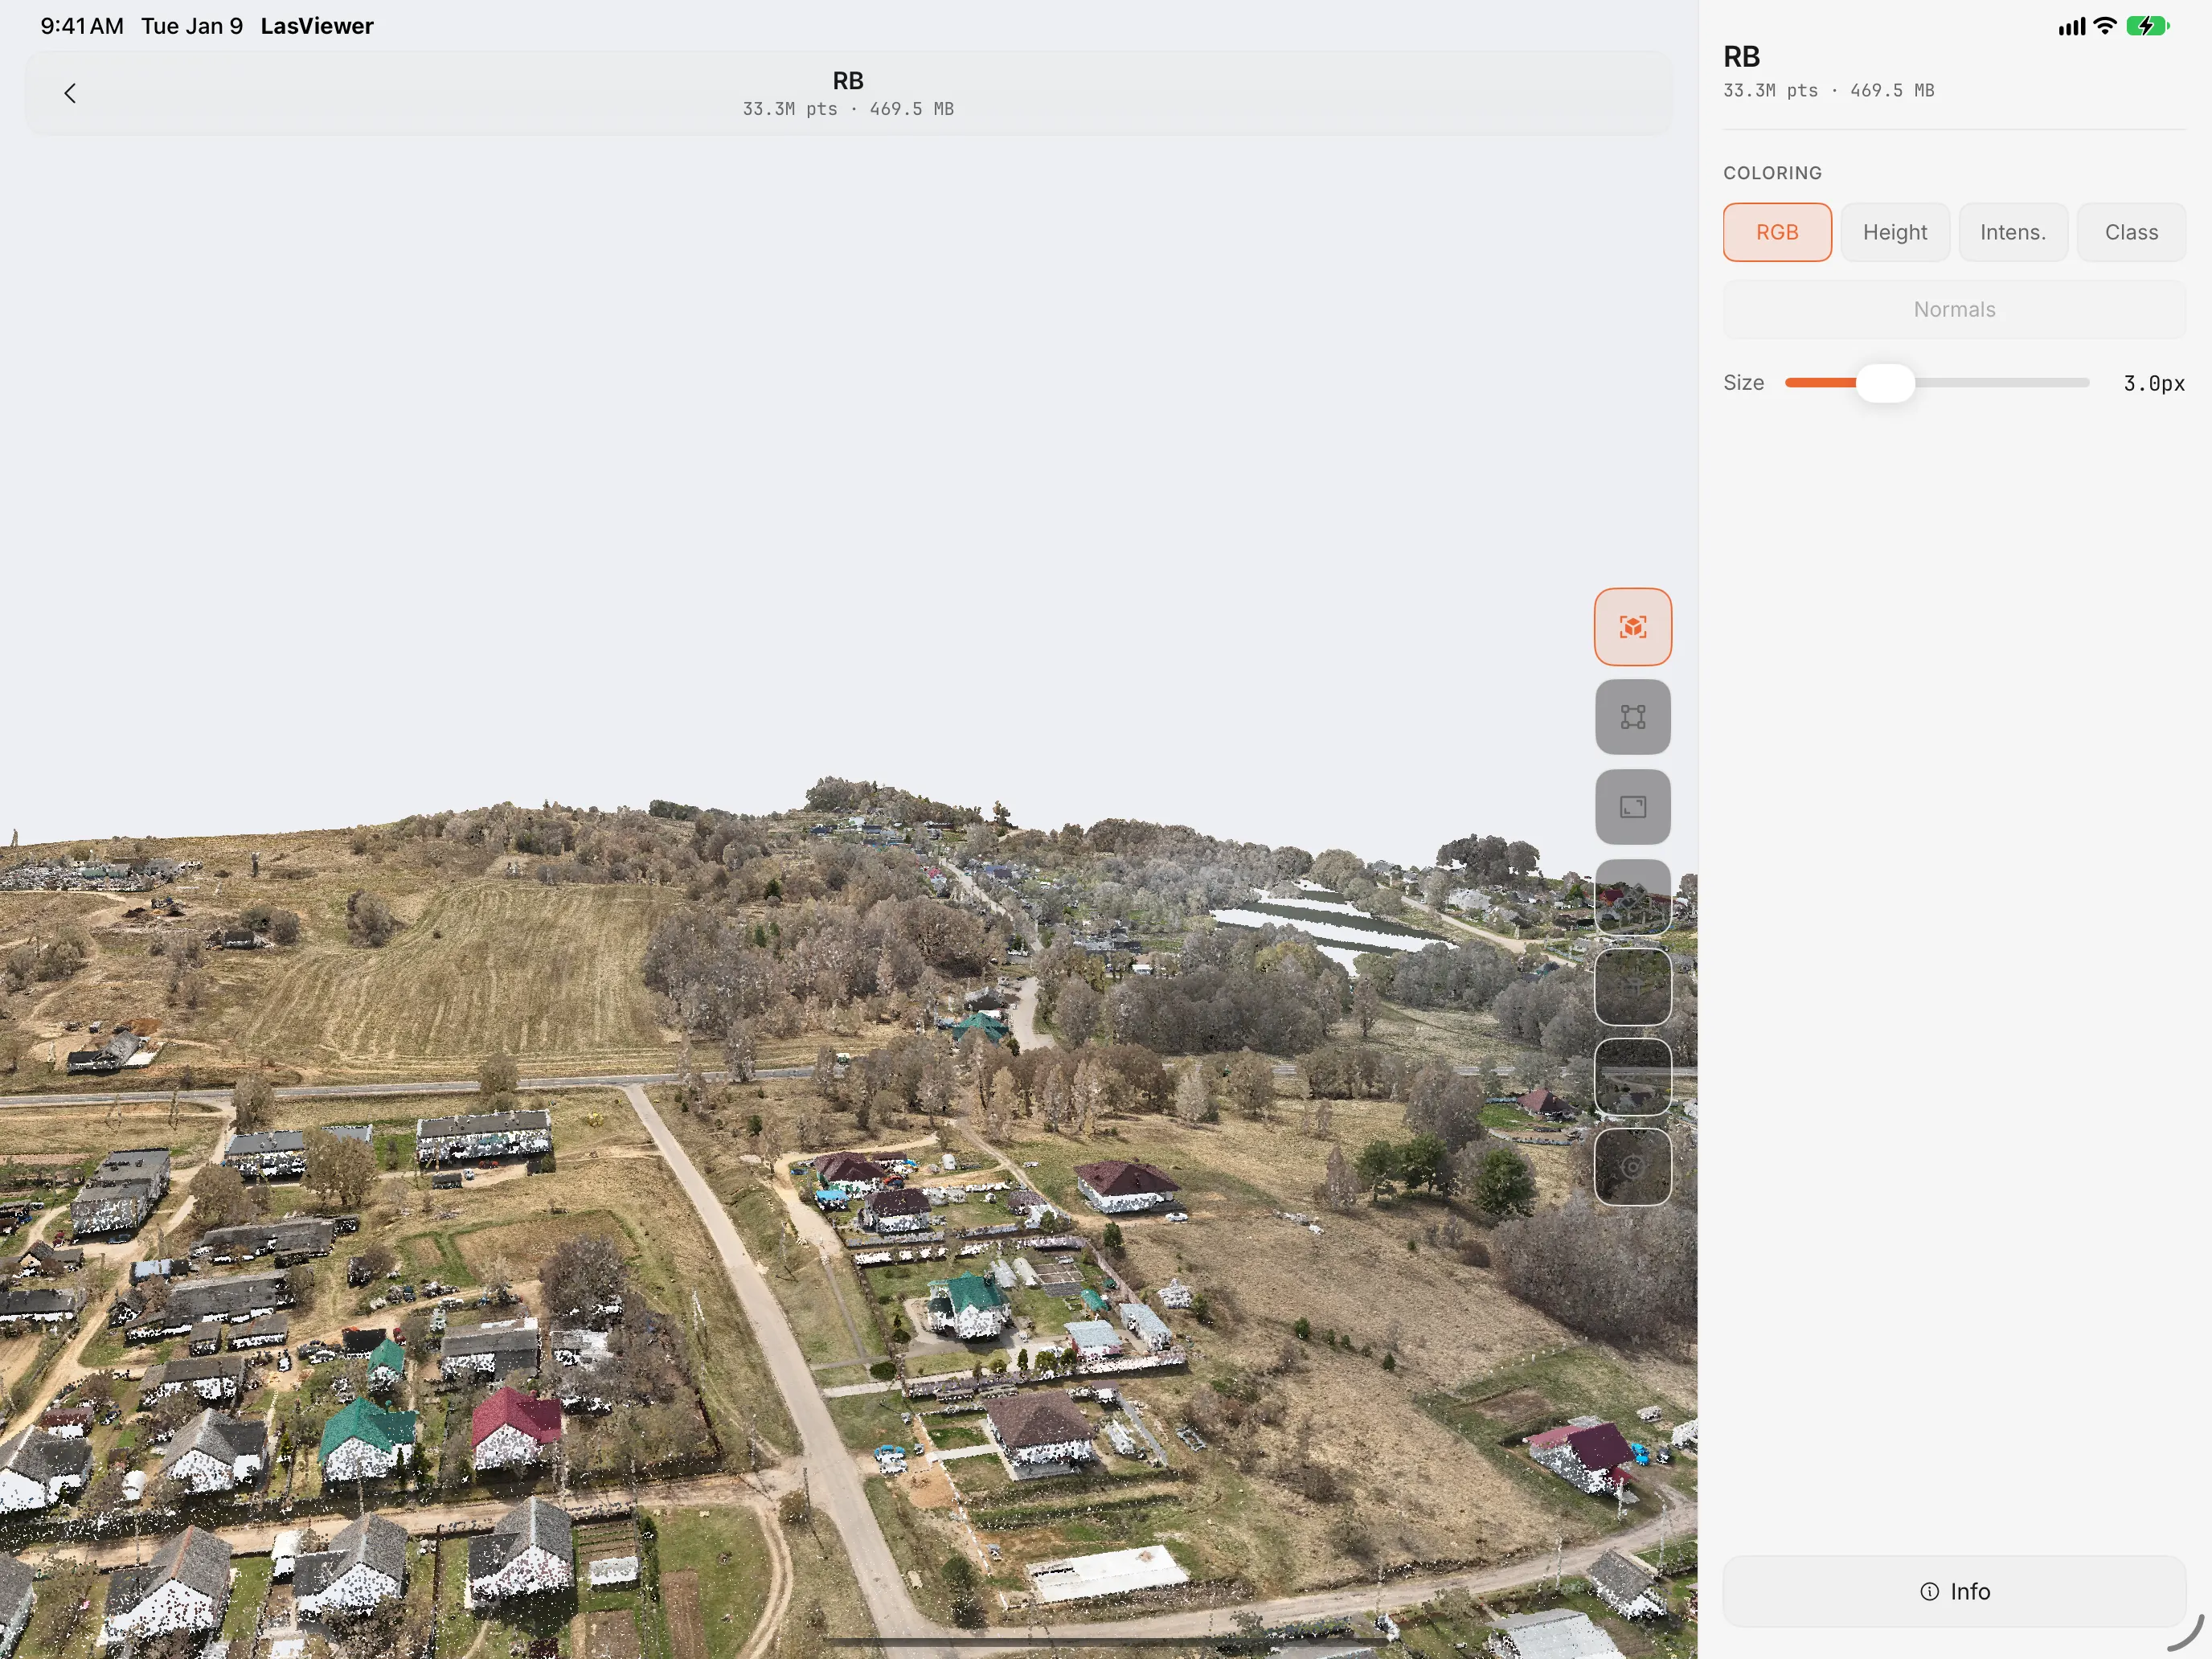This screenshot has height=1659, width=2212.
Task: Click the point Size slider knob
Action: [1885, 383]
